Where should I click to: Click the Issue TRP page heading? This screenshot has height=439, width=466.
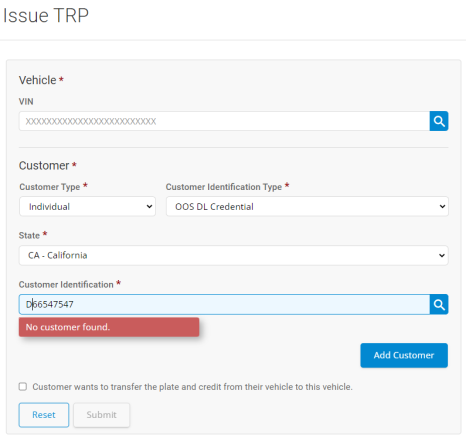point(46,15)
